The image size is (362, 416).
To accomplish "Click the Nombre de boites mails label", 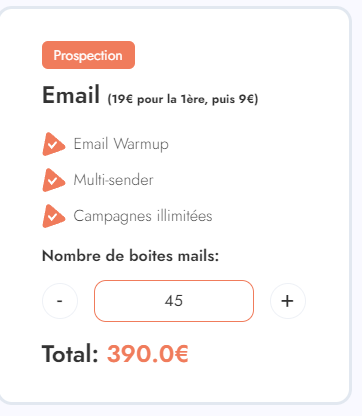I will point(130,256).
